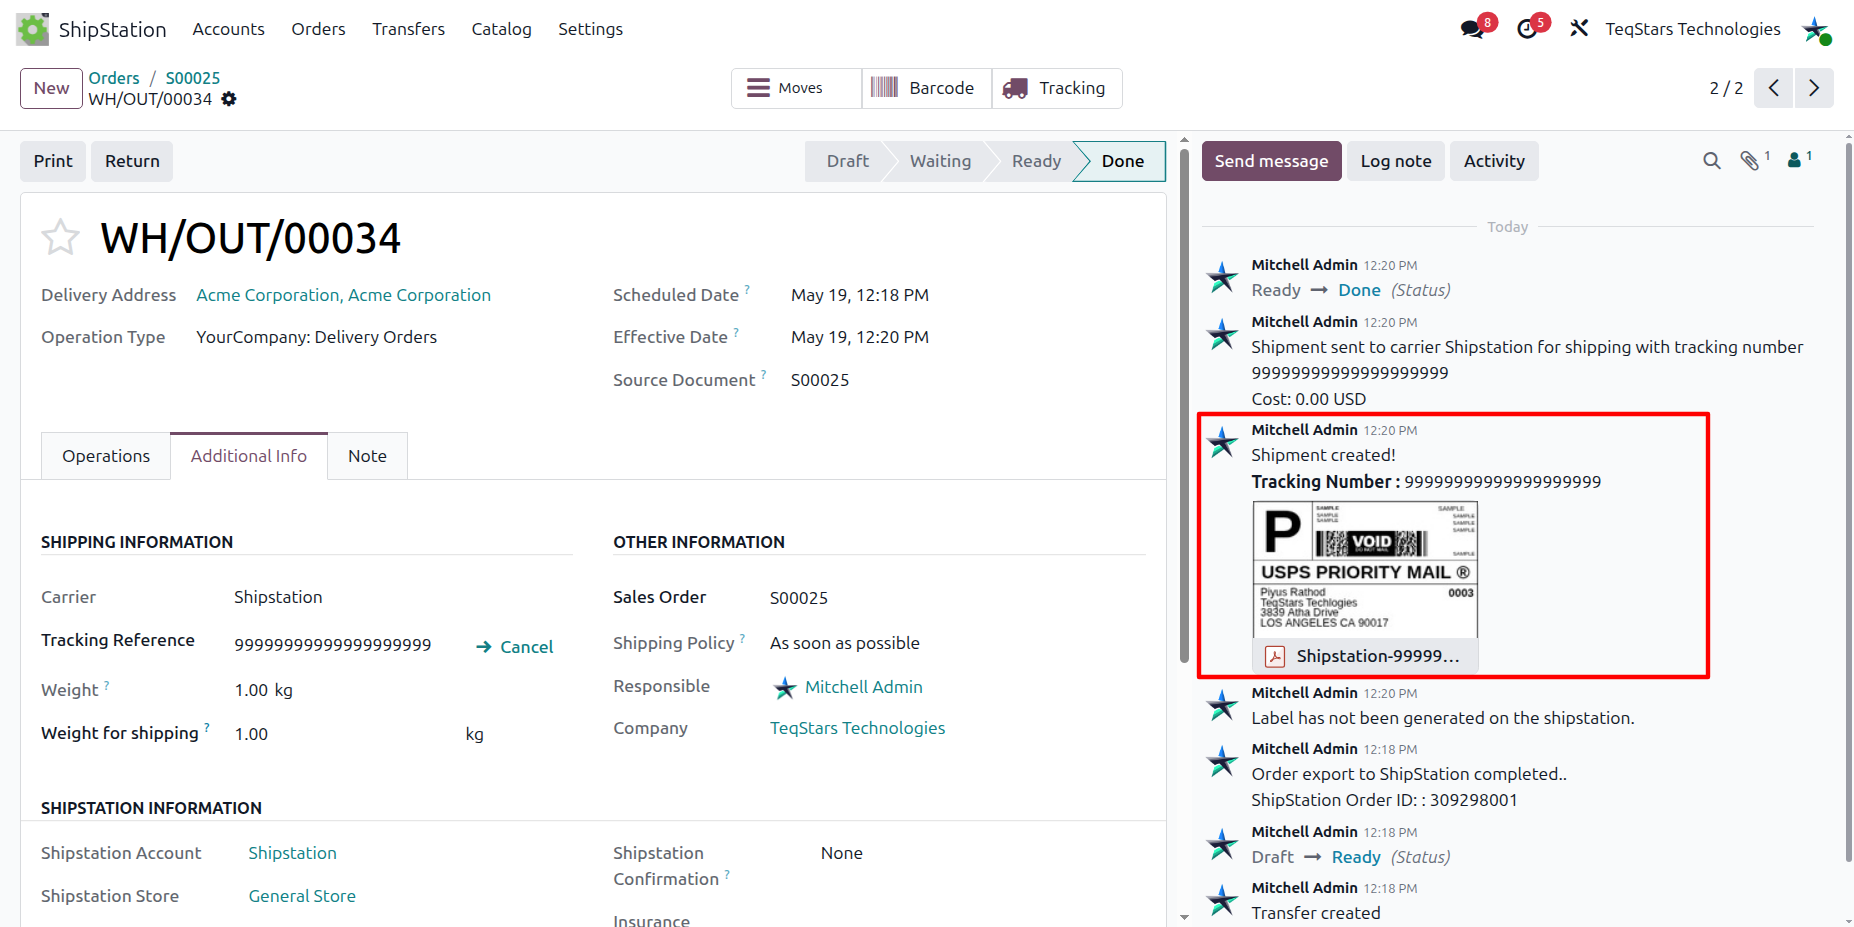The width and height of the screenshot is (1854, 927).
Task: Open the Catalog menu
Action: [x=502, y=29]
